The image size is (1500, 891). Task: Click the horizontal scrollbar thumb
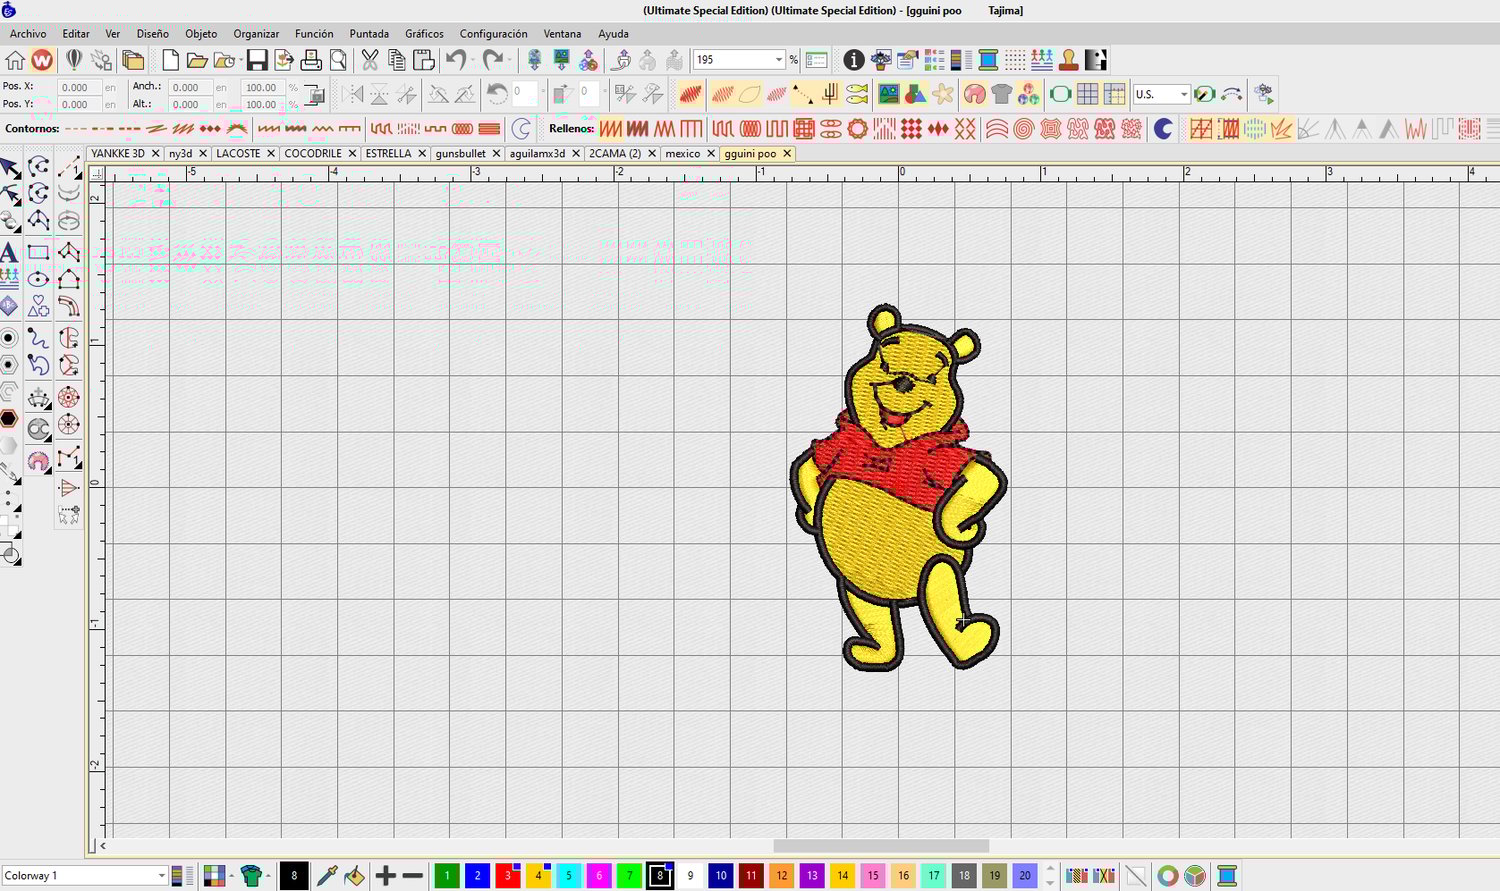[x=881, y=846]
